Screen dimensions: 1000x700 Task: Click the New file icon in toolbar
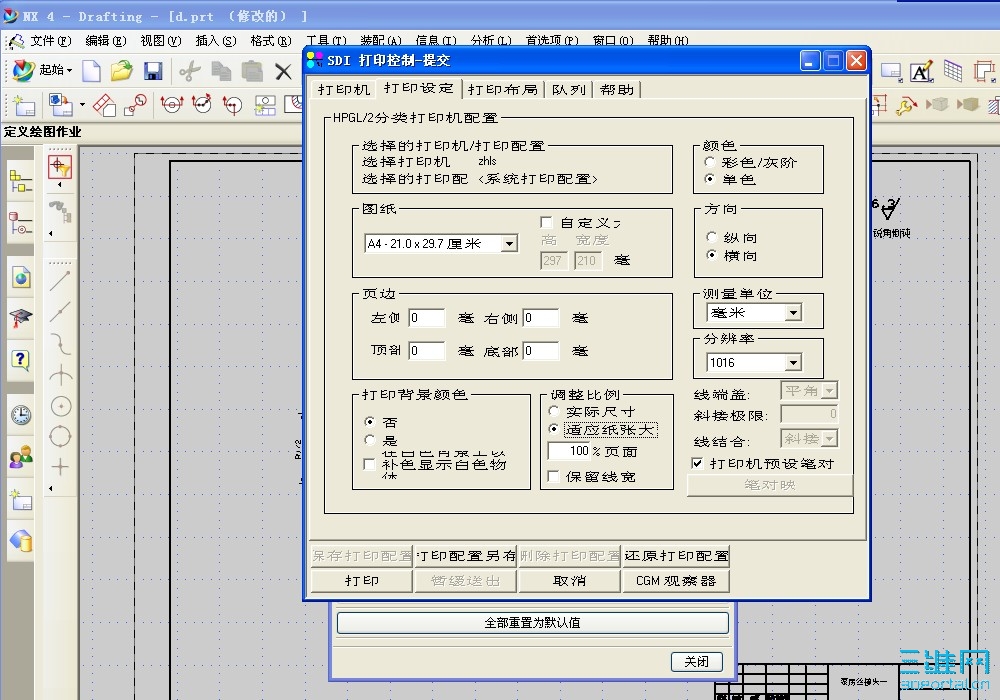click(91, 70)
